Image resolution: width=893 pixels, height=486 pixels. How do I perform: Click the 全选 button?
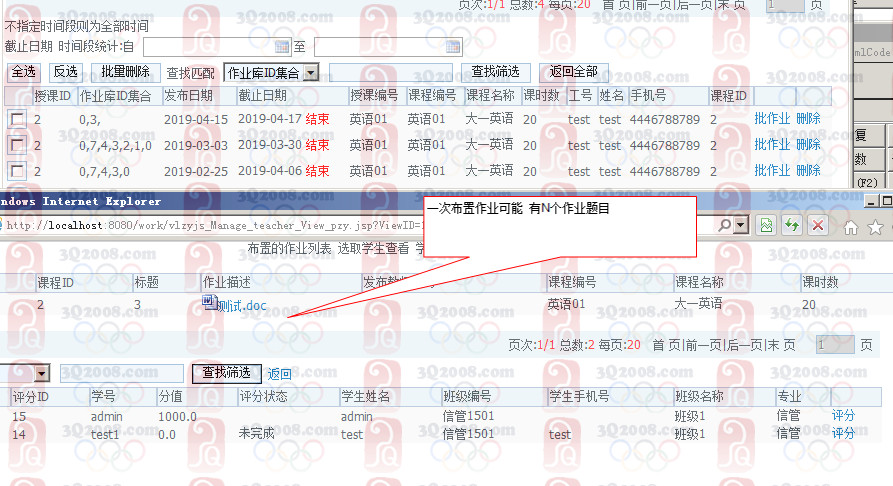(x=23, y=72)
